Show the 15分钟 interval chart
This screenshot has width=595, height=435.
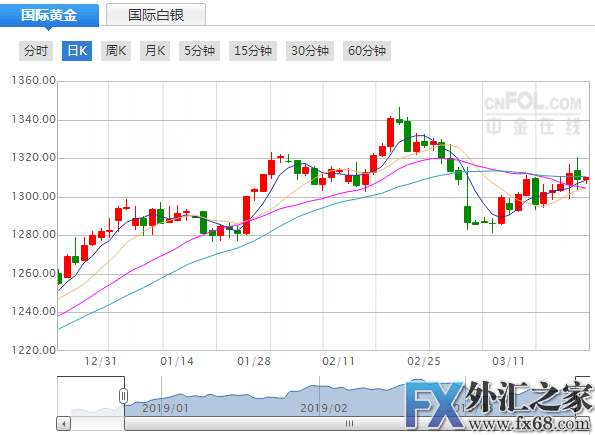point(253,51)
